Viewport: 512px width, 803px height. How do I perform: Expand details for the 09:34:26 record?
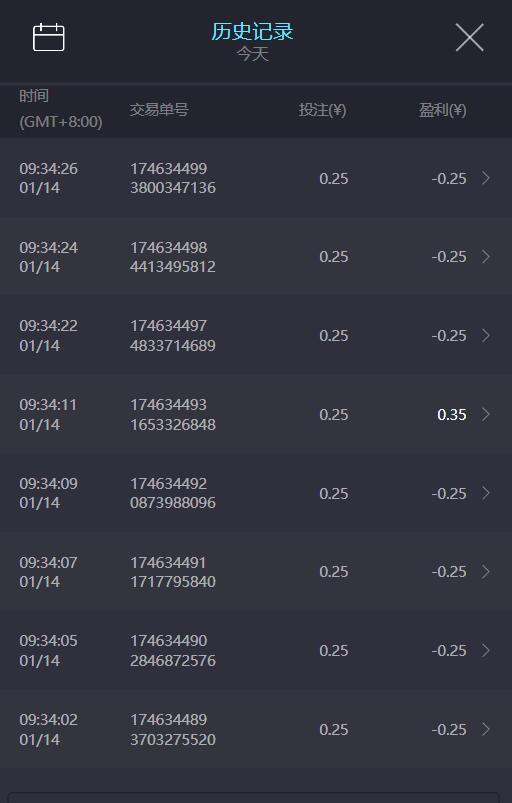point(486,178)
